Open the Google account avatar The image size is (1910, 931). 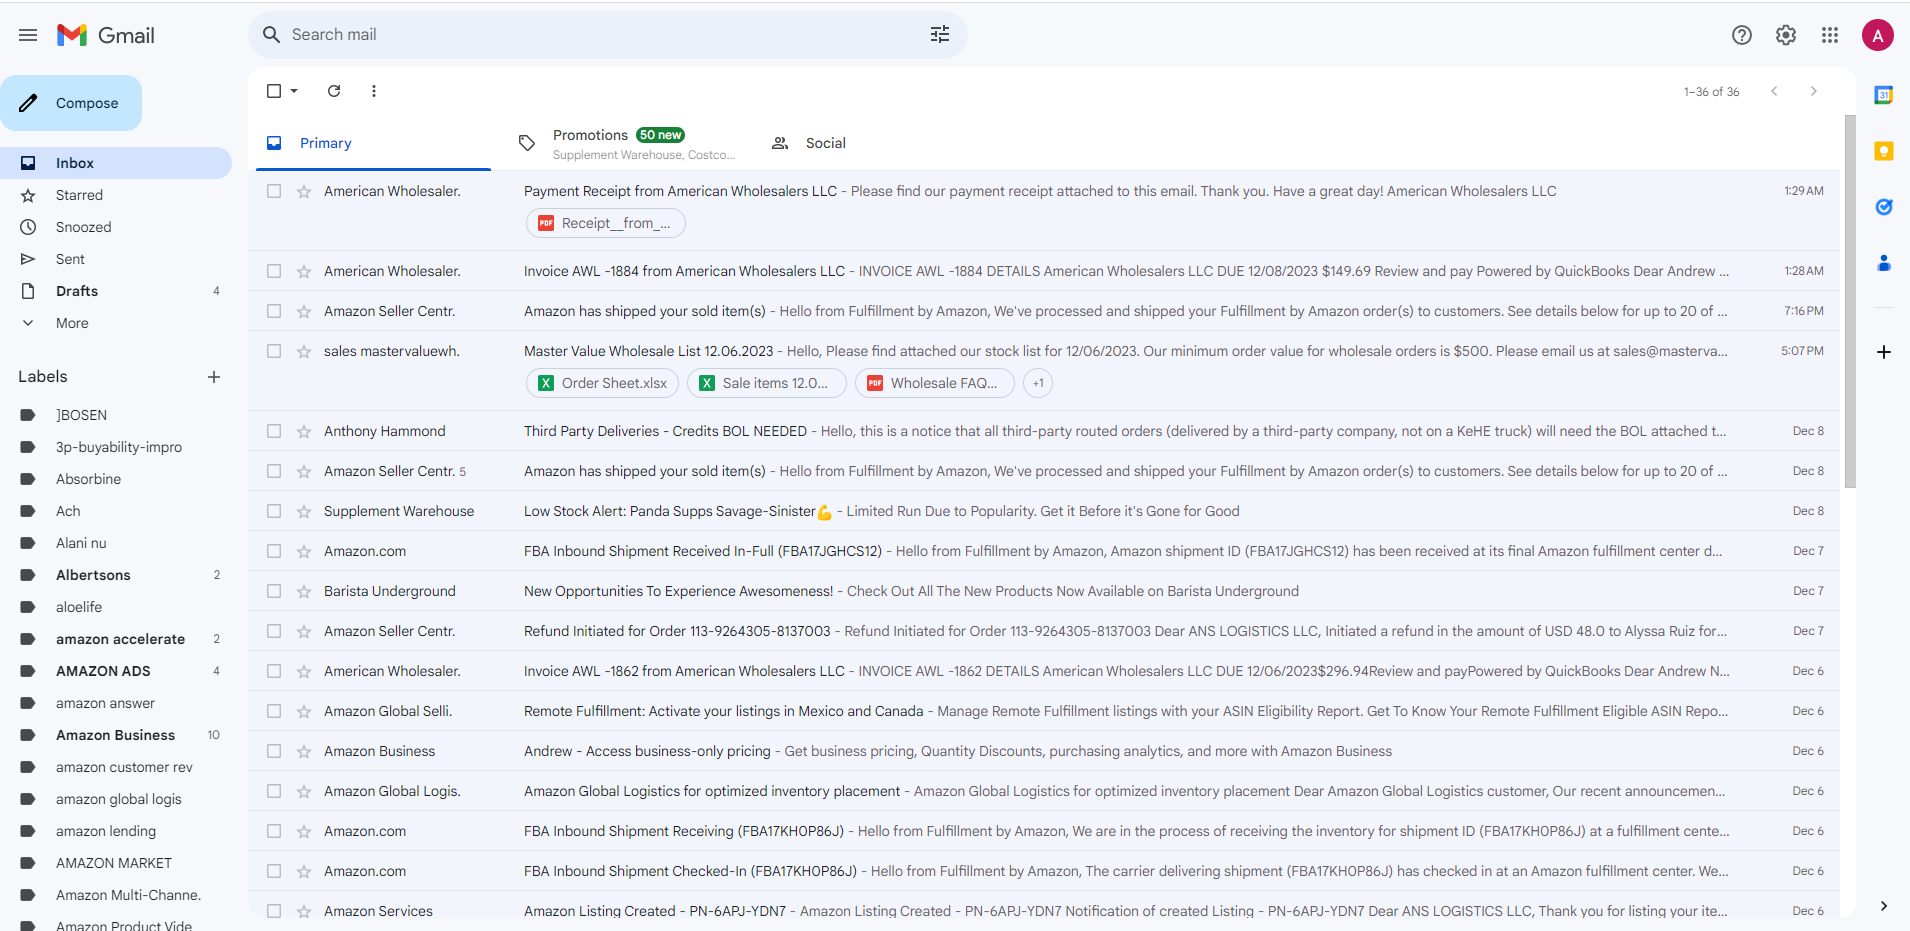(x=1878, y=35)
